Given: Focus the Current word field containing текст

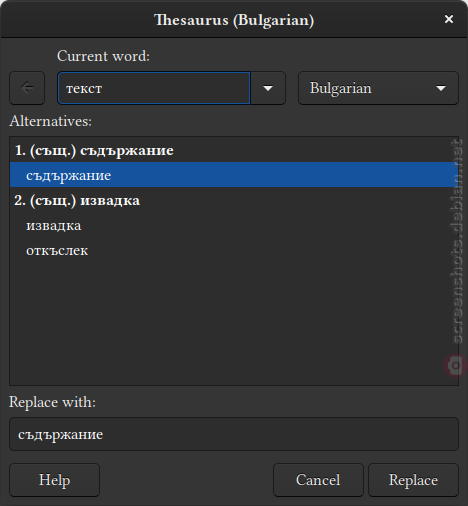Looking at the screenshot, I should pos(154,88).
